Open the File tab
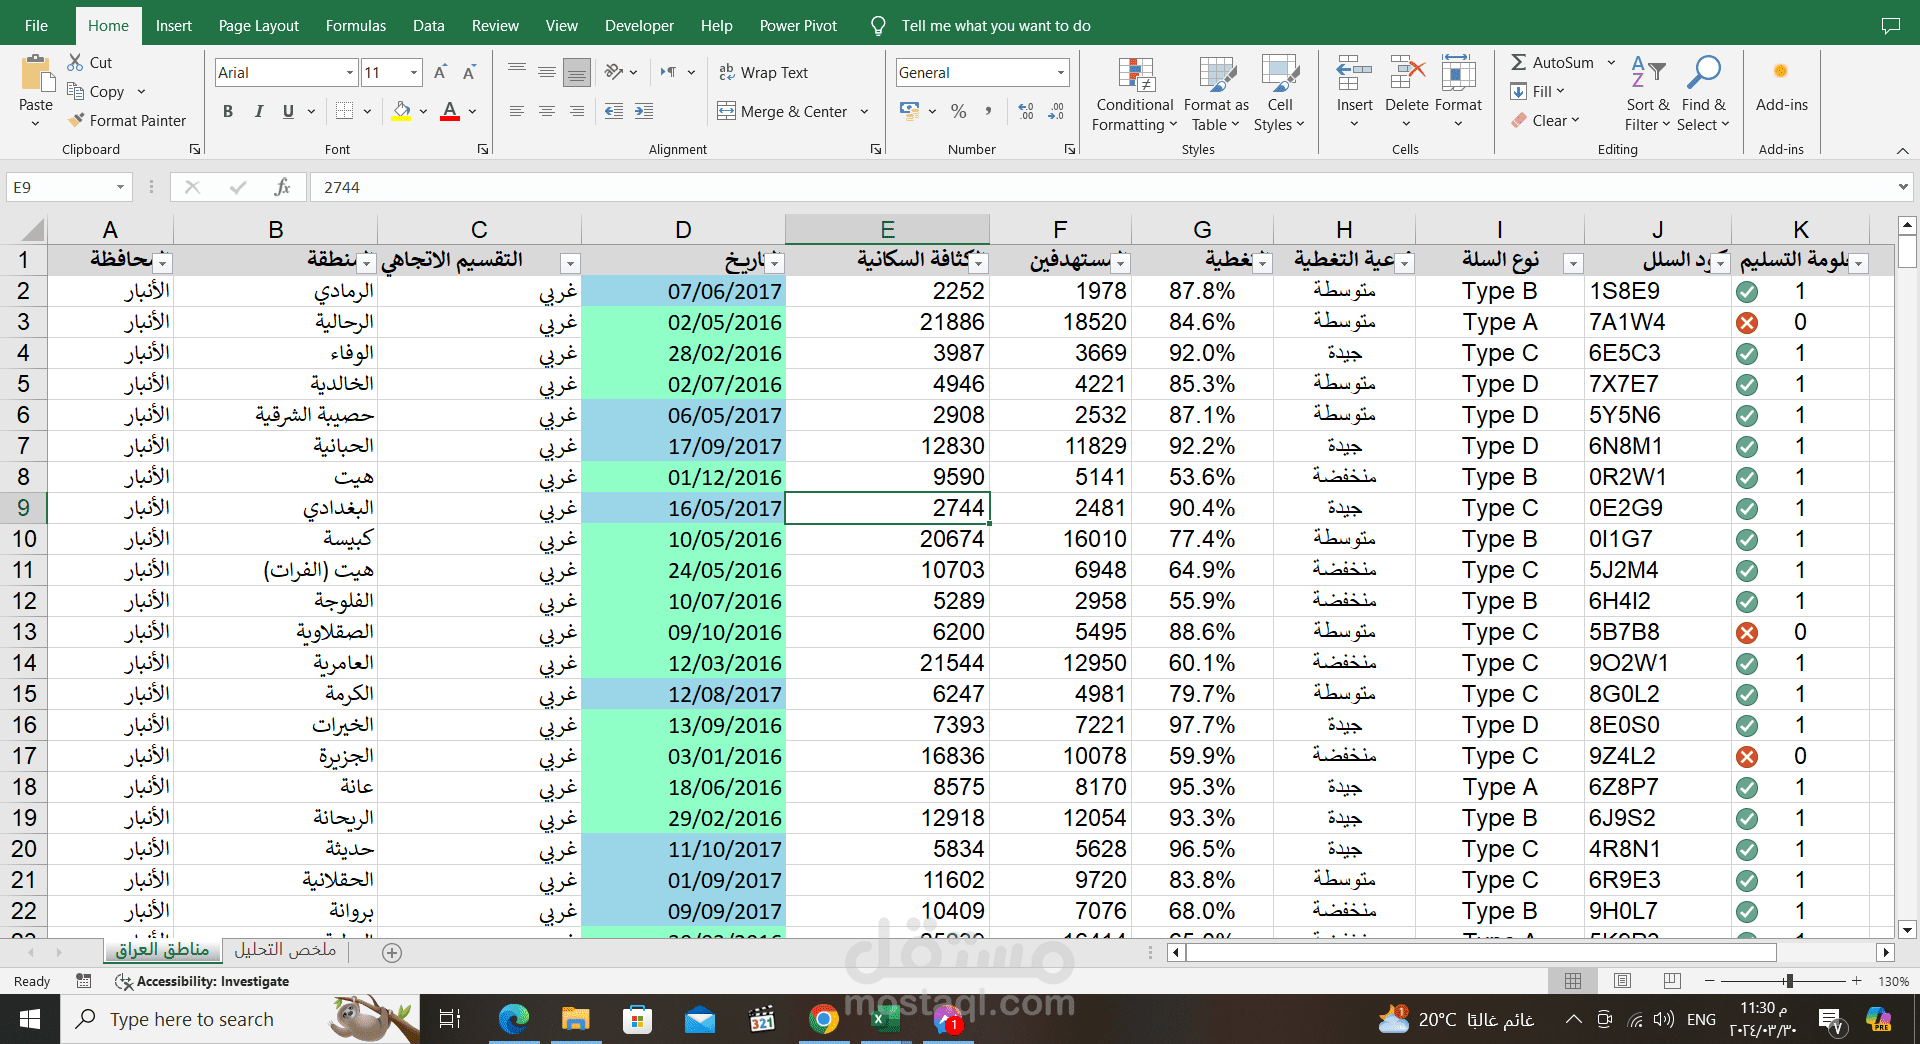 36,26
